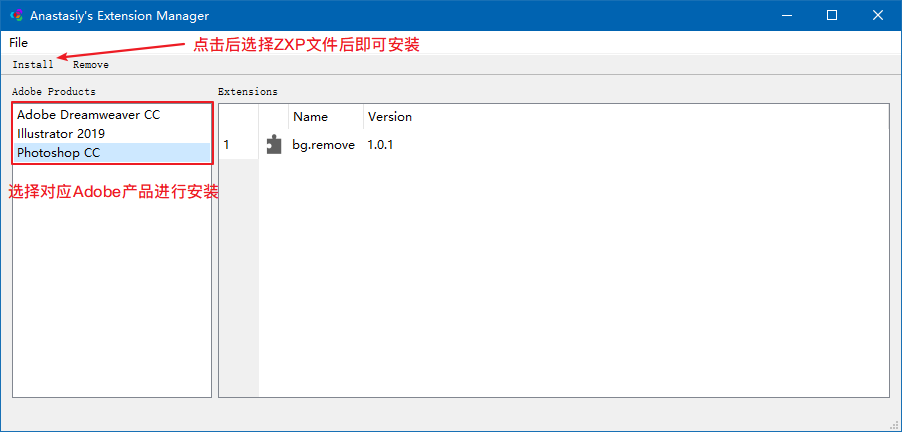Maximize the Extension Manager window
The width and height of the screenshot is (902, 432).
tap(832, 16)
